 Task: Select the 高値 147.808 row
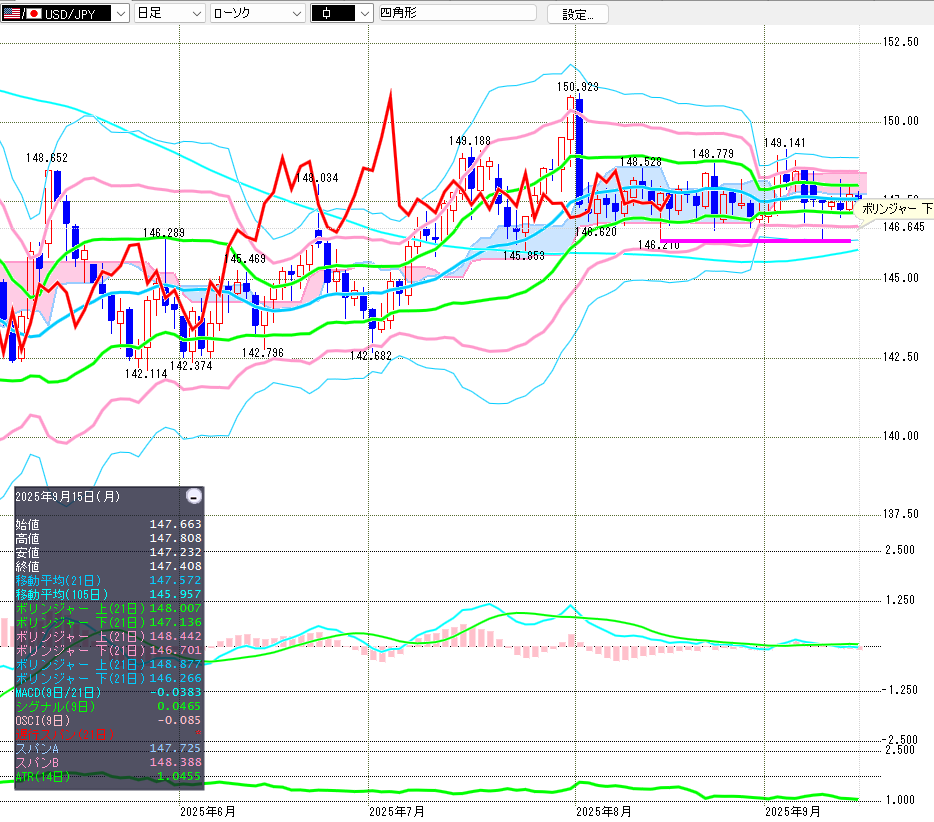pos(108,538)
